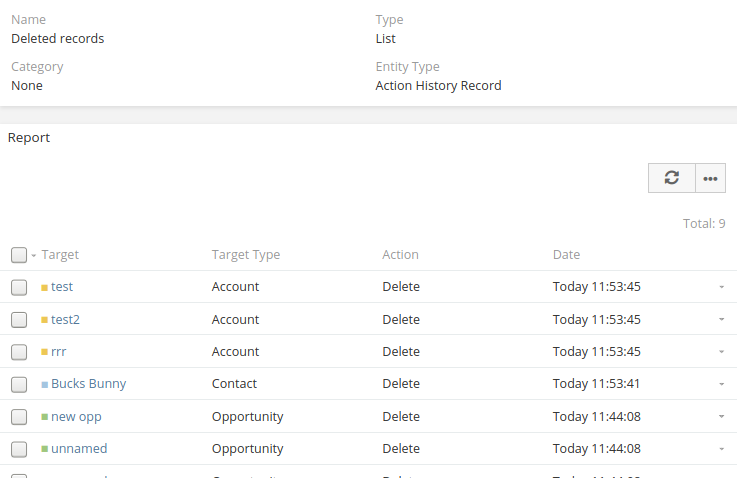Open the test2 account link
This screenshot has height=478, width=737.
click(65, 320)
